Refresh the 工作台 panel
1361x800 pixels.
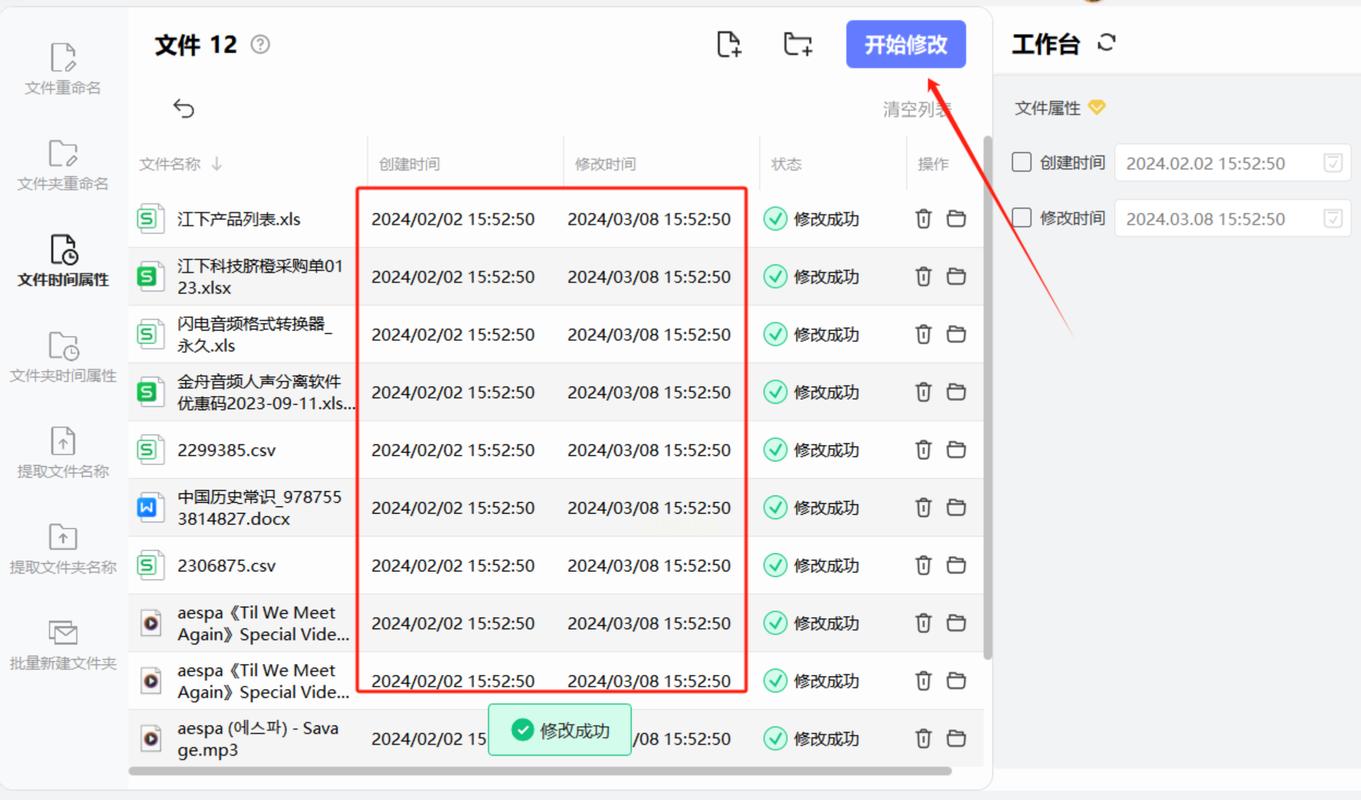[x=1107, y=43]
